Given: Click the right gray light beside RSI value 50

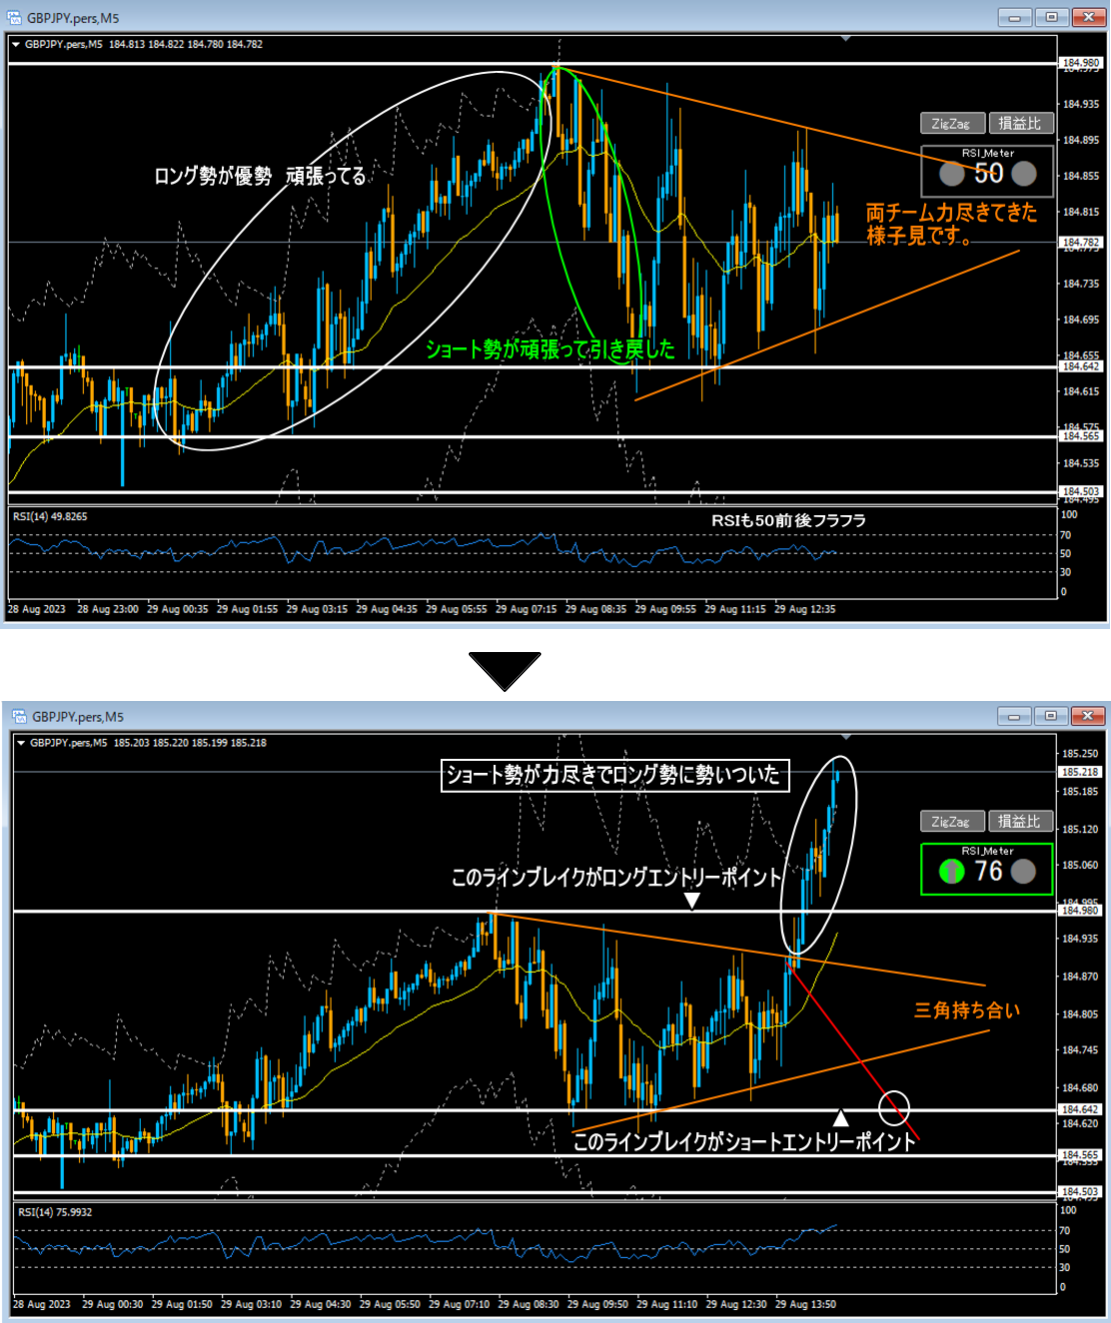Looking at the screenshot, I should pyautogui.click(x=1024, y=174).
